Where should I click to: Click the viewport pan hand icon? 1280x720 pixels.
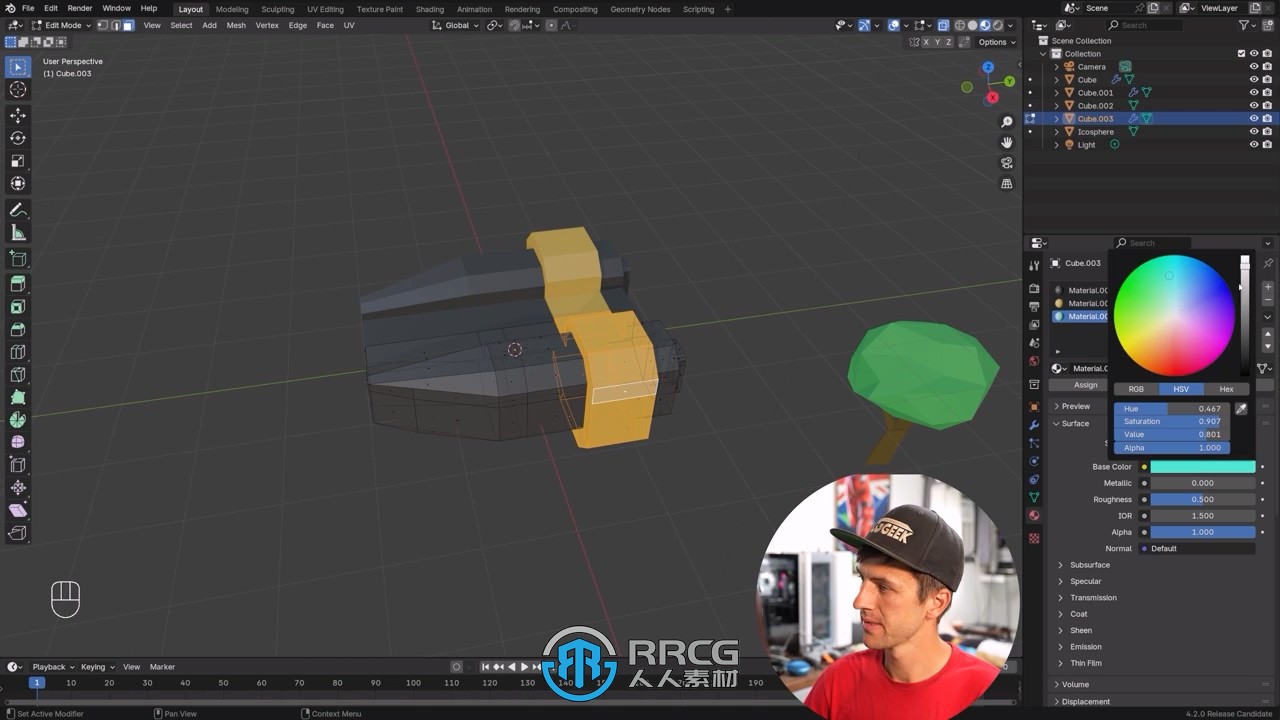coord(1007,142)
